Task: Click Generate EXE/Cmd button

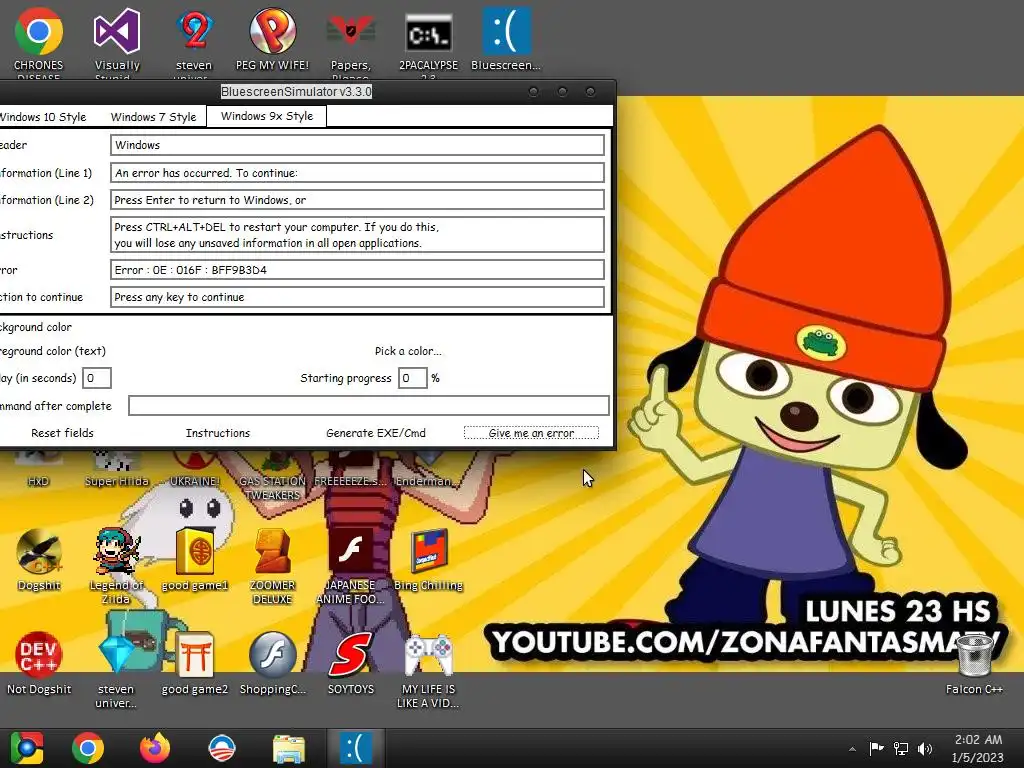Action: point(376,433)
